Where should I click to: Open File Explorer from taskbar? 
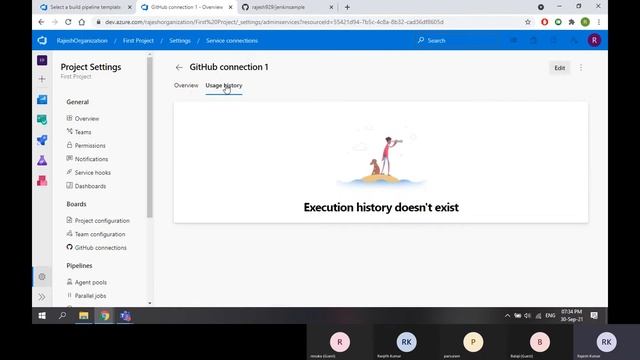[84, 316]
